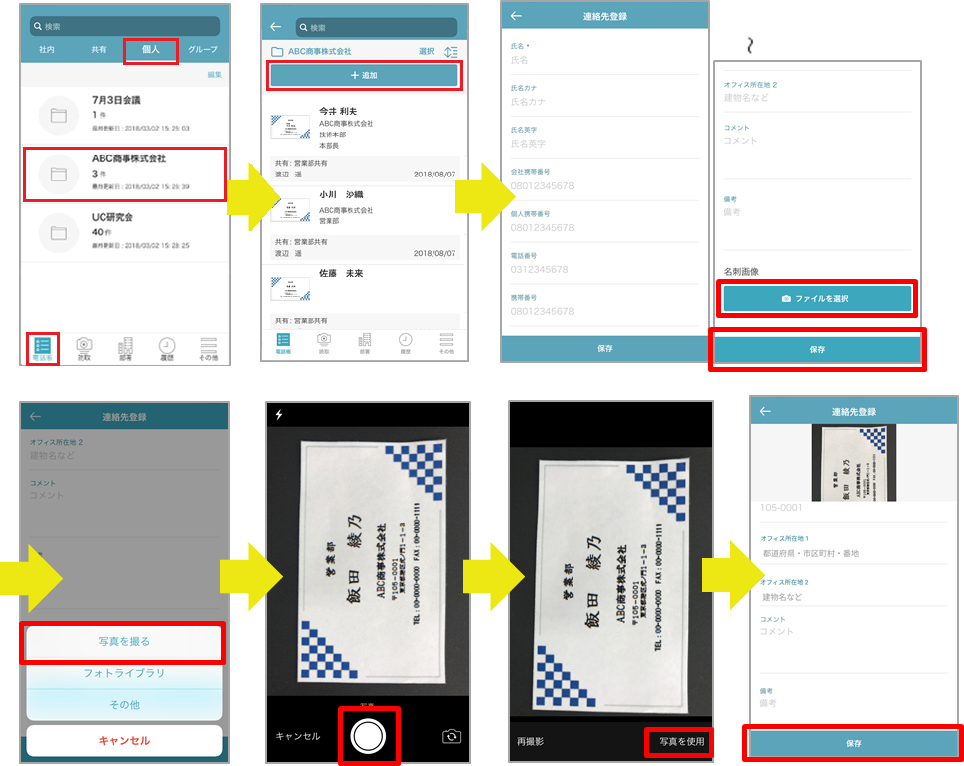
Task: Open 履歴 clock icon on folder list screen
Action: [x=166, y=347]
